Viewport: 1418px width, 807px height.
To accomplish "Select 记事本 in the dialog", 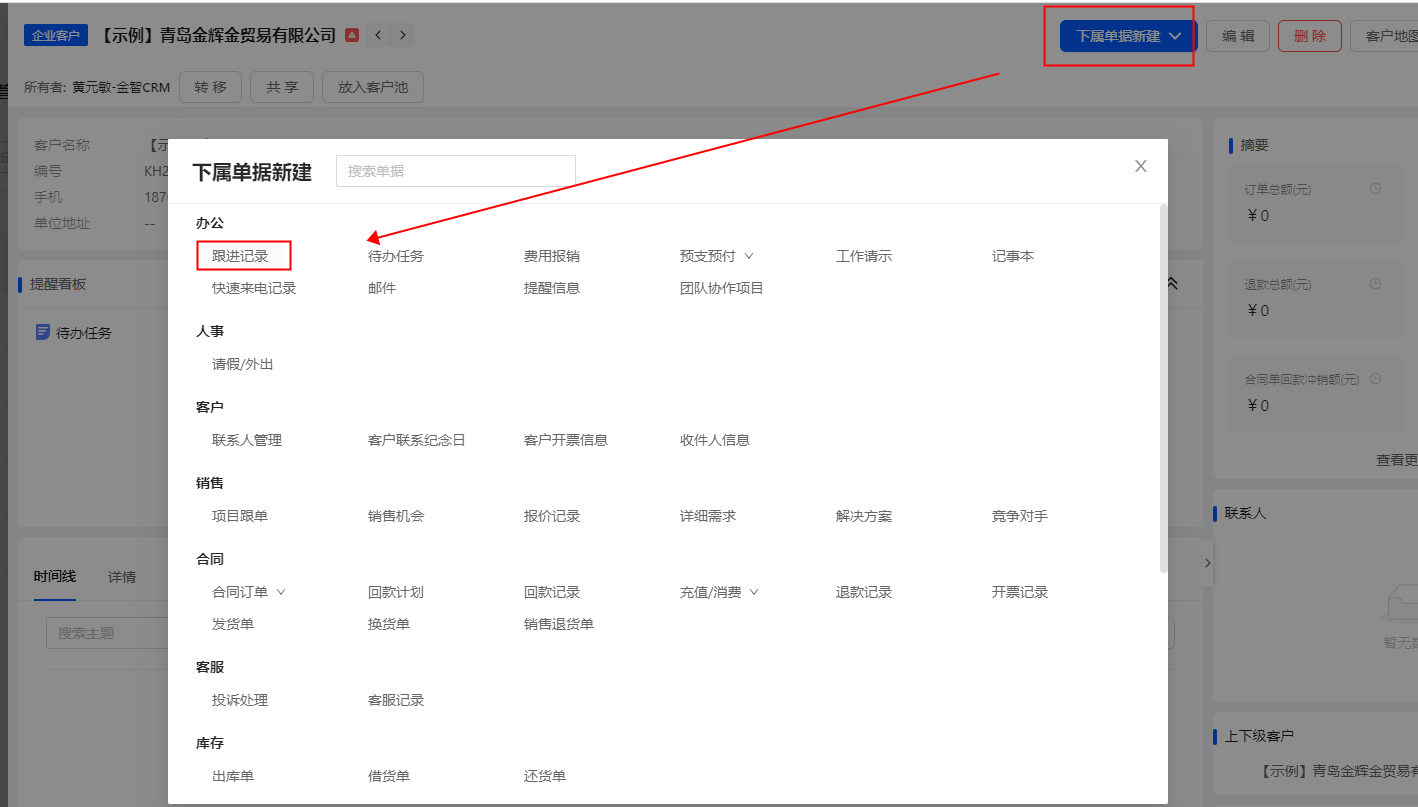I will pos(1013,256).
